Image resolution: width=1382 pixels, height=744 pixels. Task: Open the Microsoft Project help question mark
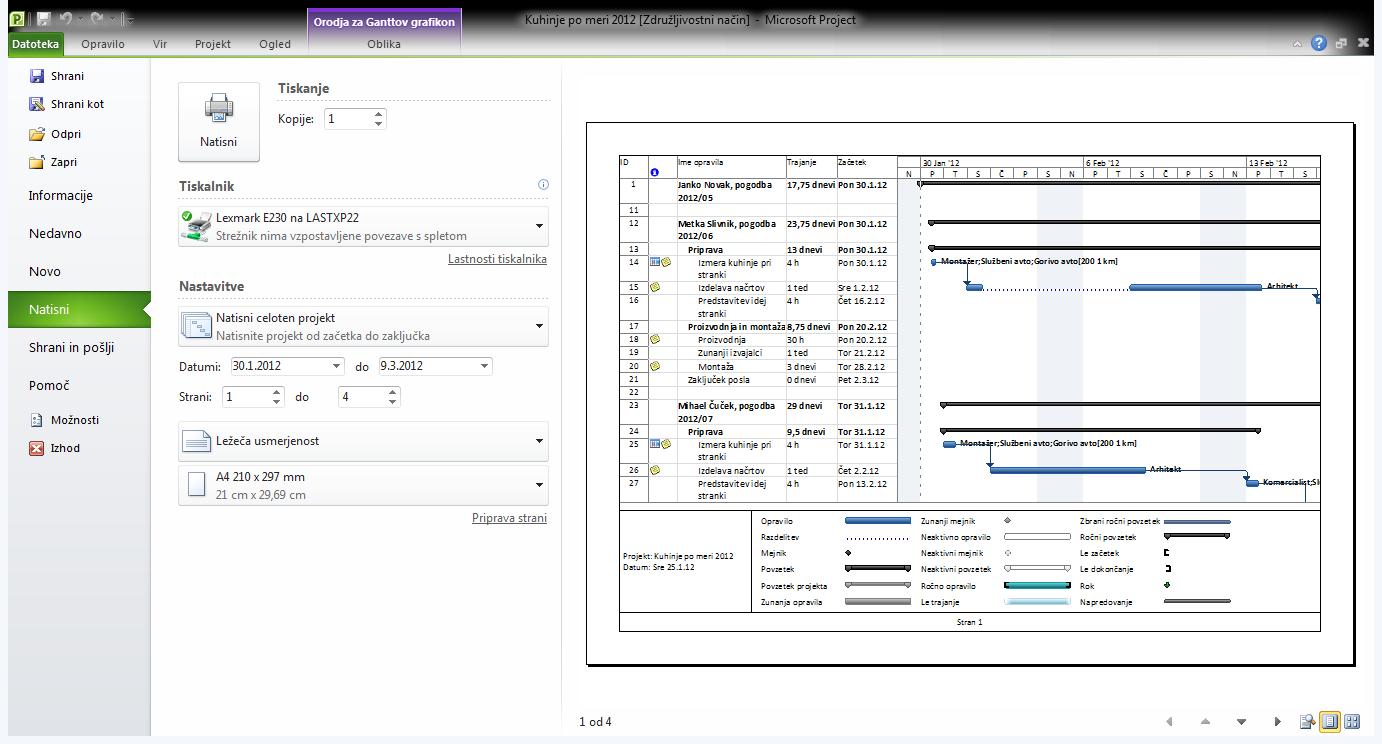tap(1319, 43)
